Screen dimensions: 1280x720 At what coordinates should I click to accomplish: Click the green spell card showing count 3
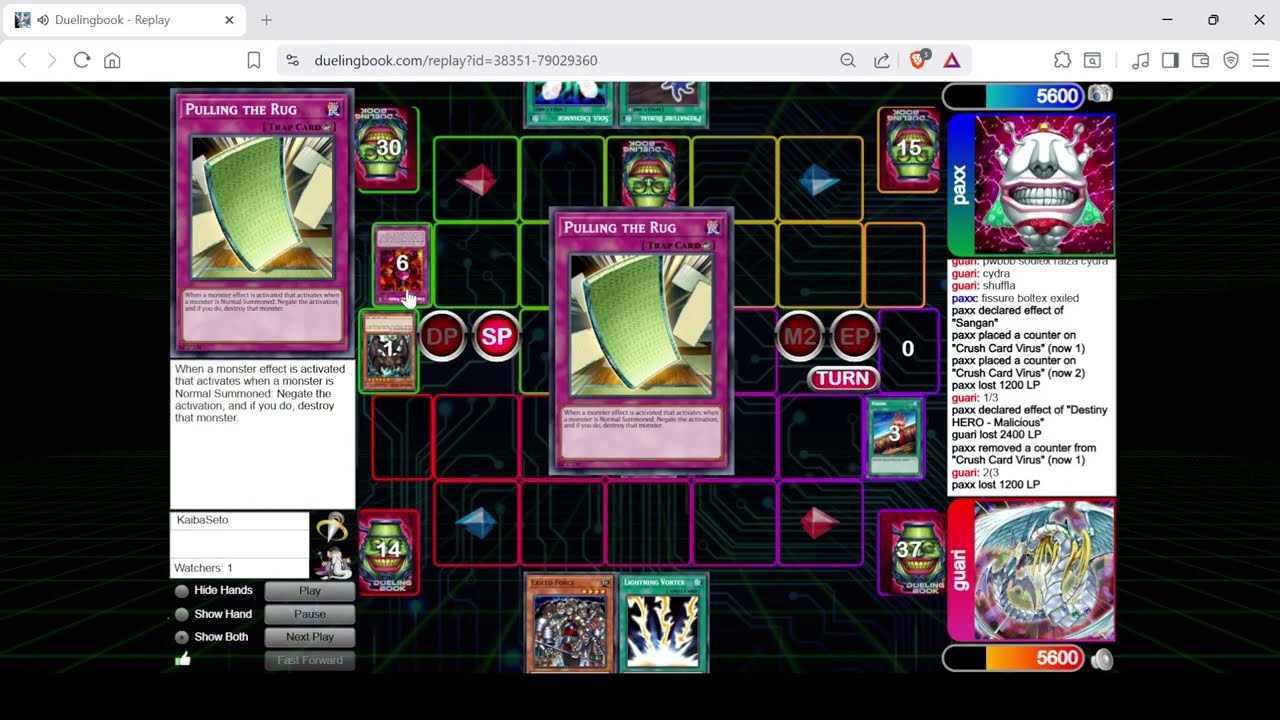coord(894,437)
